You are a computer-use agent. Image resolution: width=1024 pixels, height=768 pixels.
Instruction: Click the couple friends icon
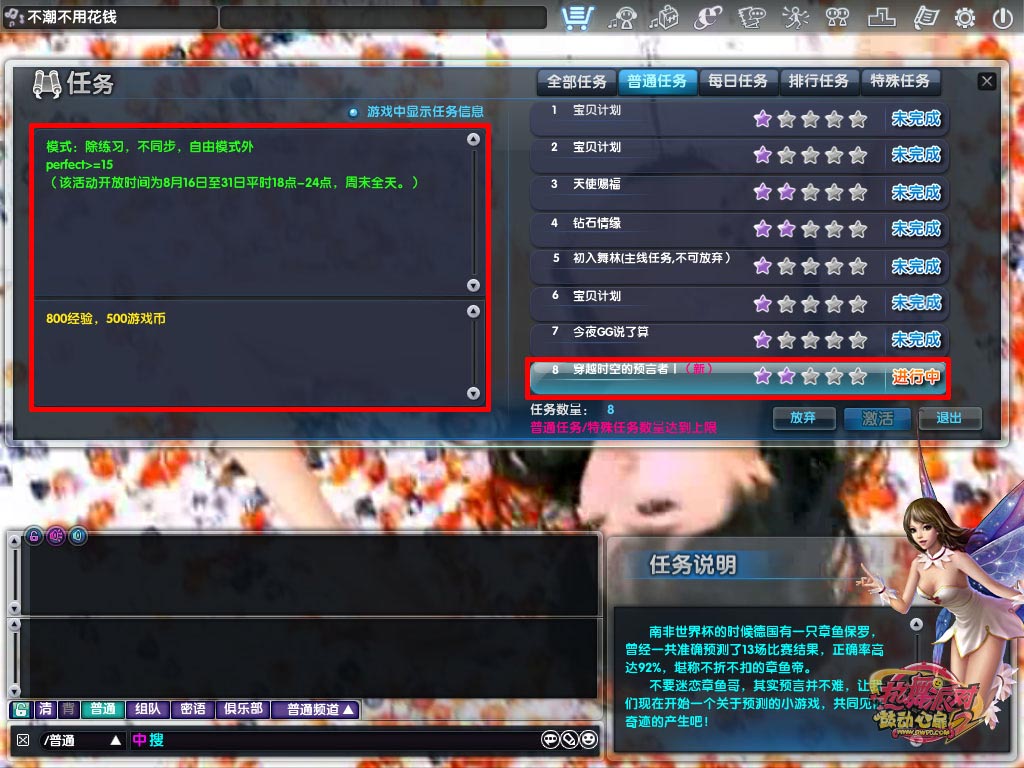point(838,17)
